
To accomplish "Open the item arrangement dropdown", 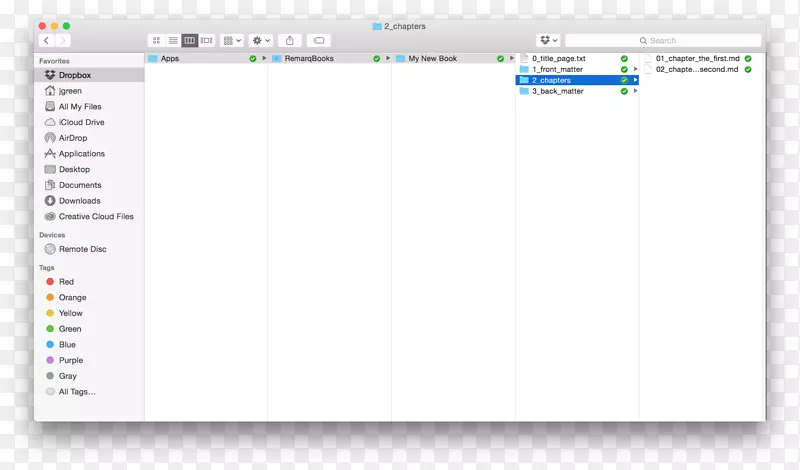I will [232, 41].
